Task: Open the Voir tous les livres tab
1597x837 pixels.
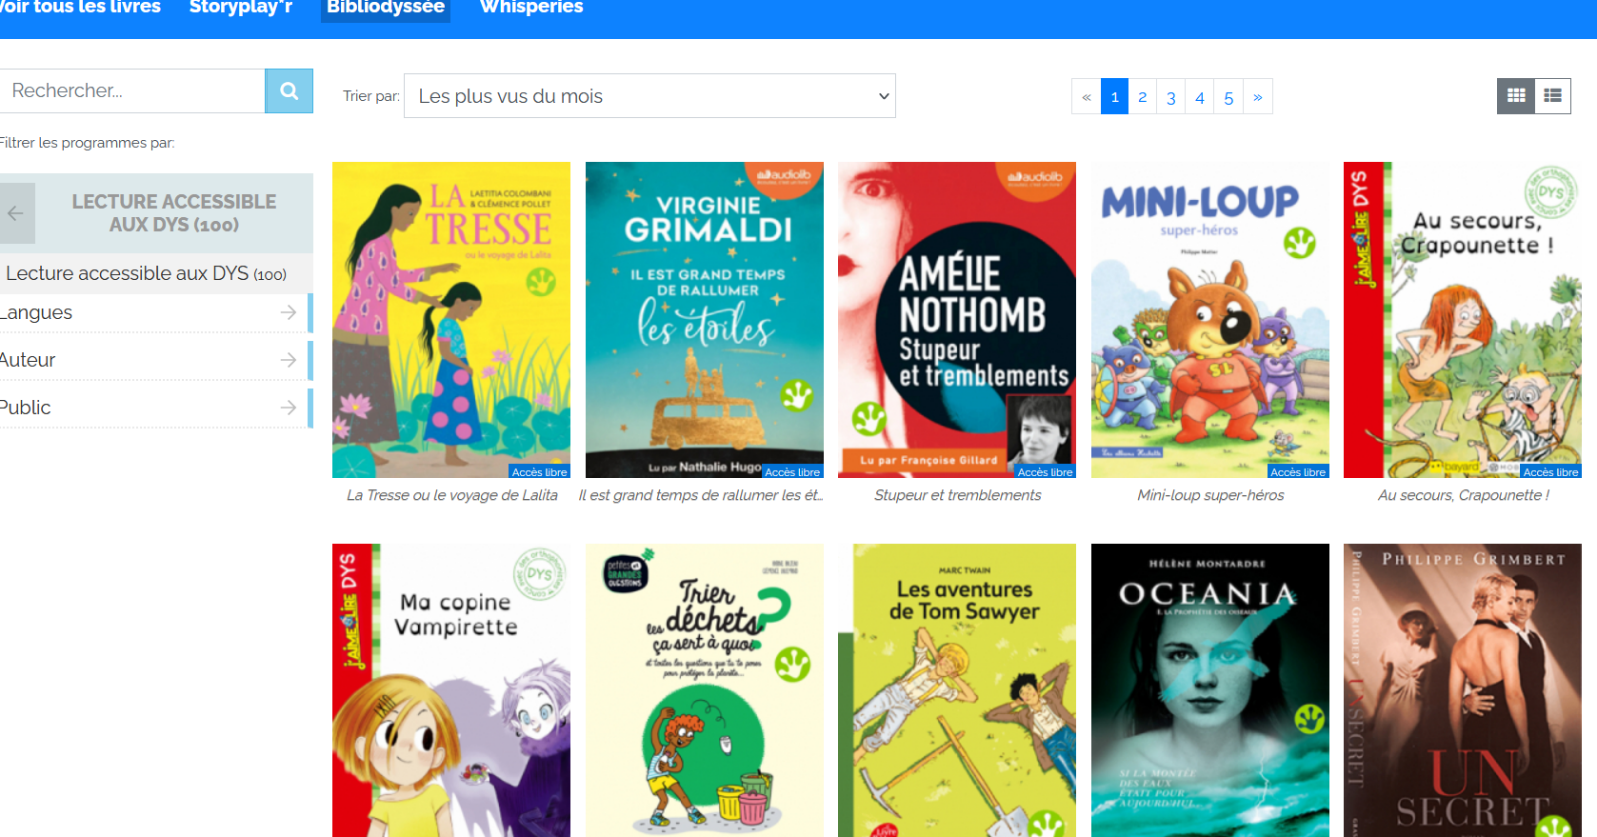Action: point(79,8)
